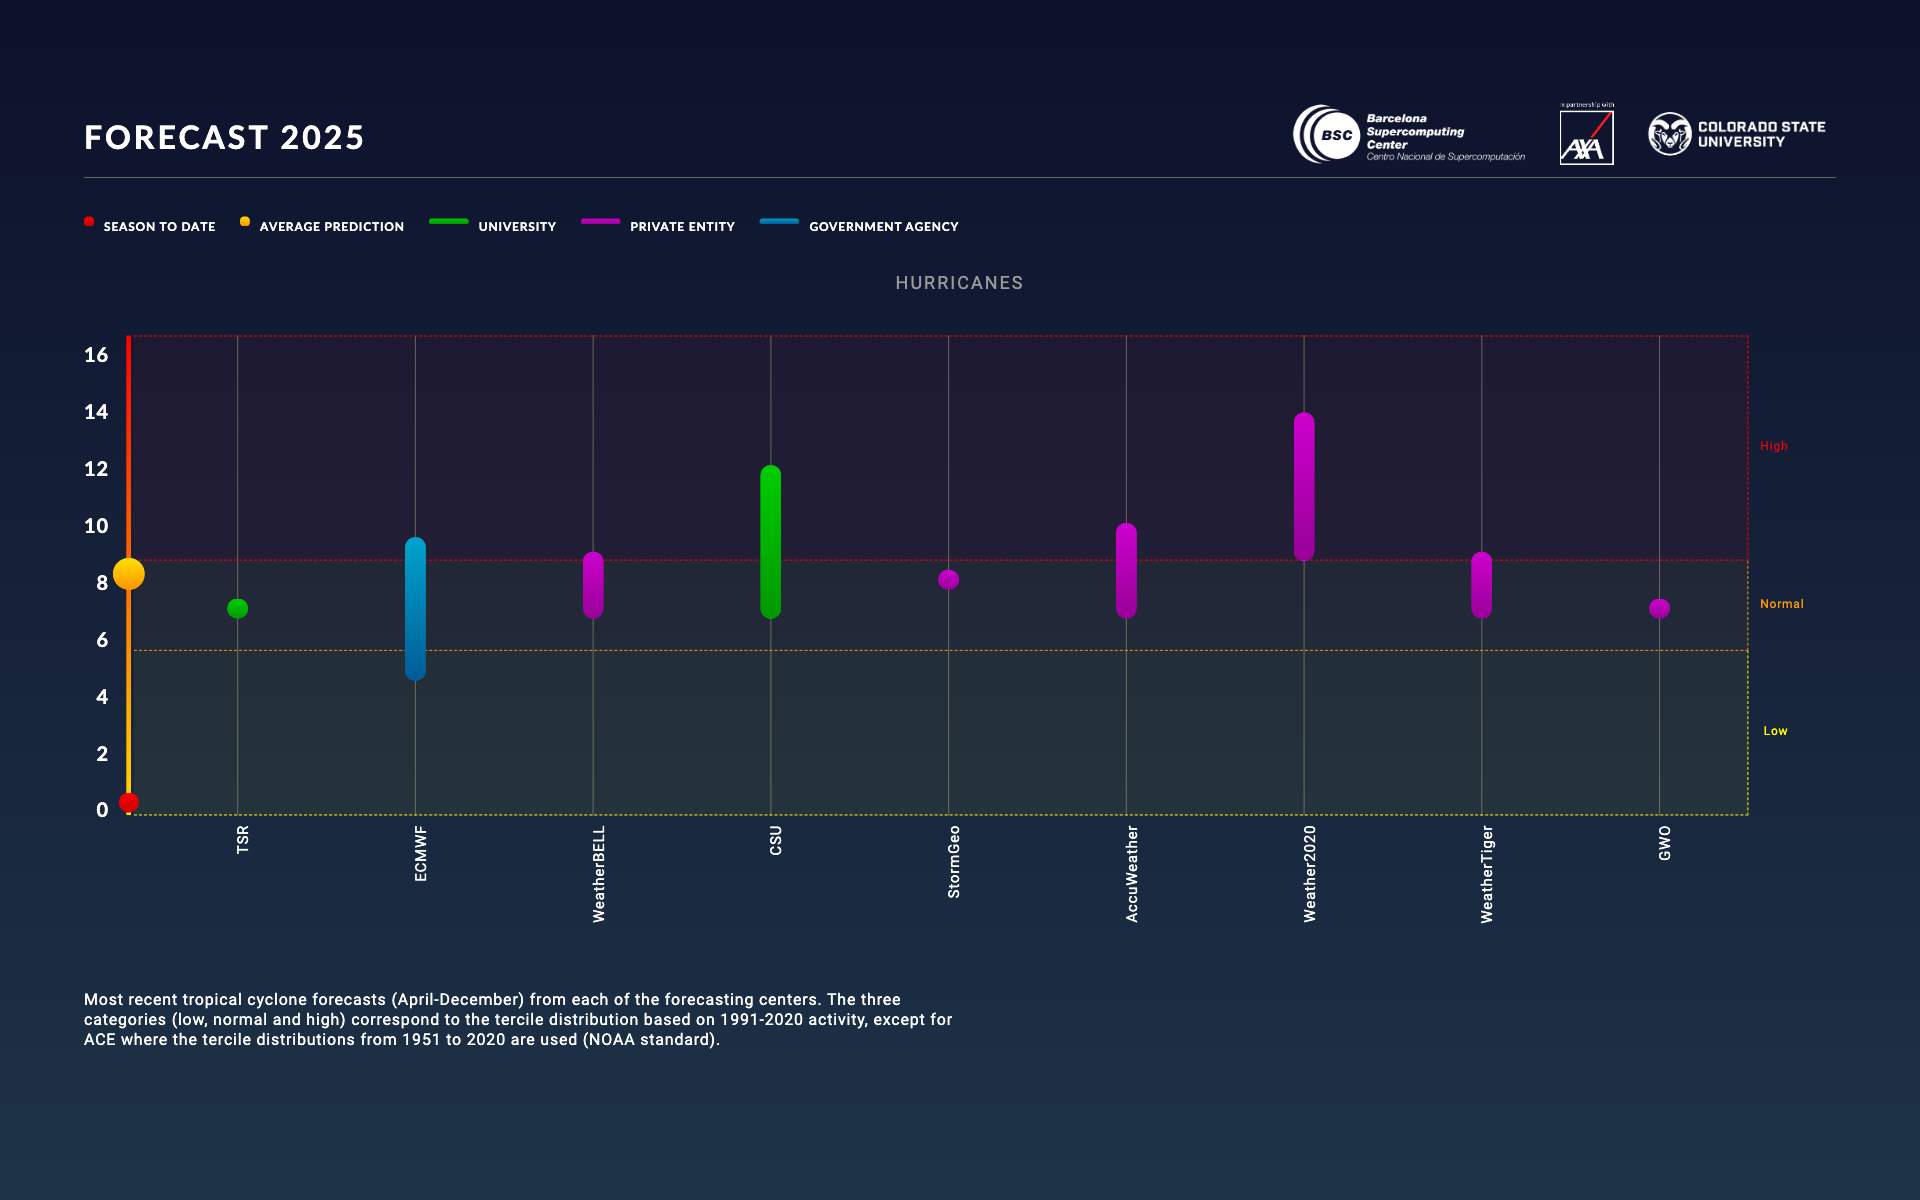This screenshot has width=1920, height=1200.
Task: Click the TSR forecaster axis label
Action: point(241,840)
